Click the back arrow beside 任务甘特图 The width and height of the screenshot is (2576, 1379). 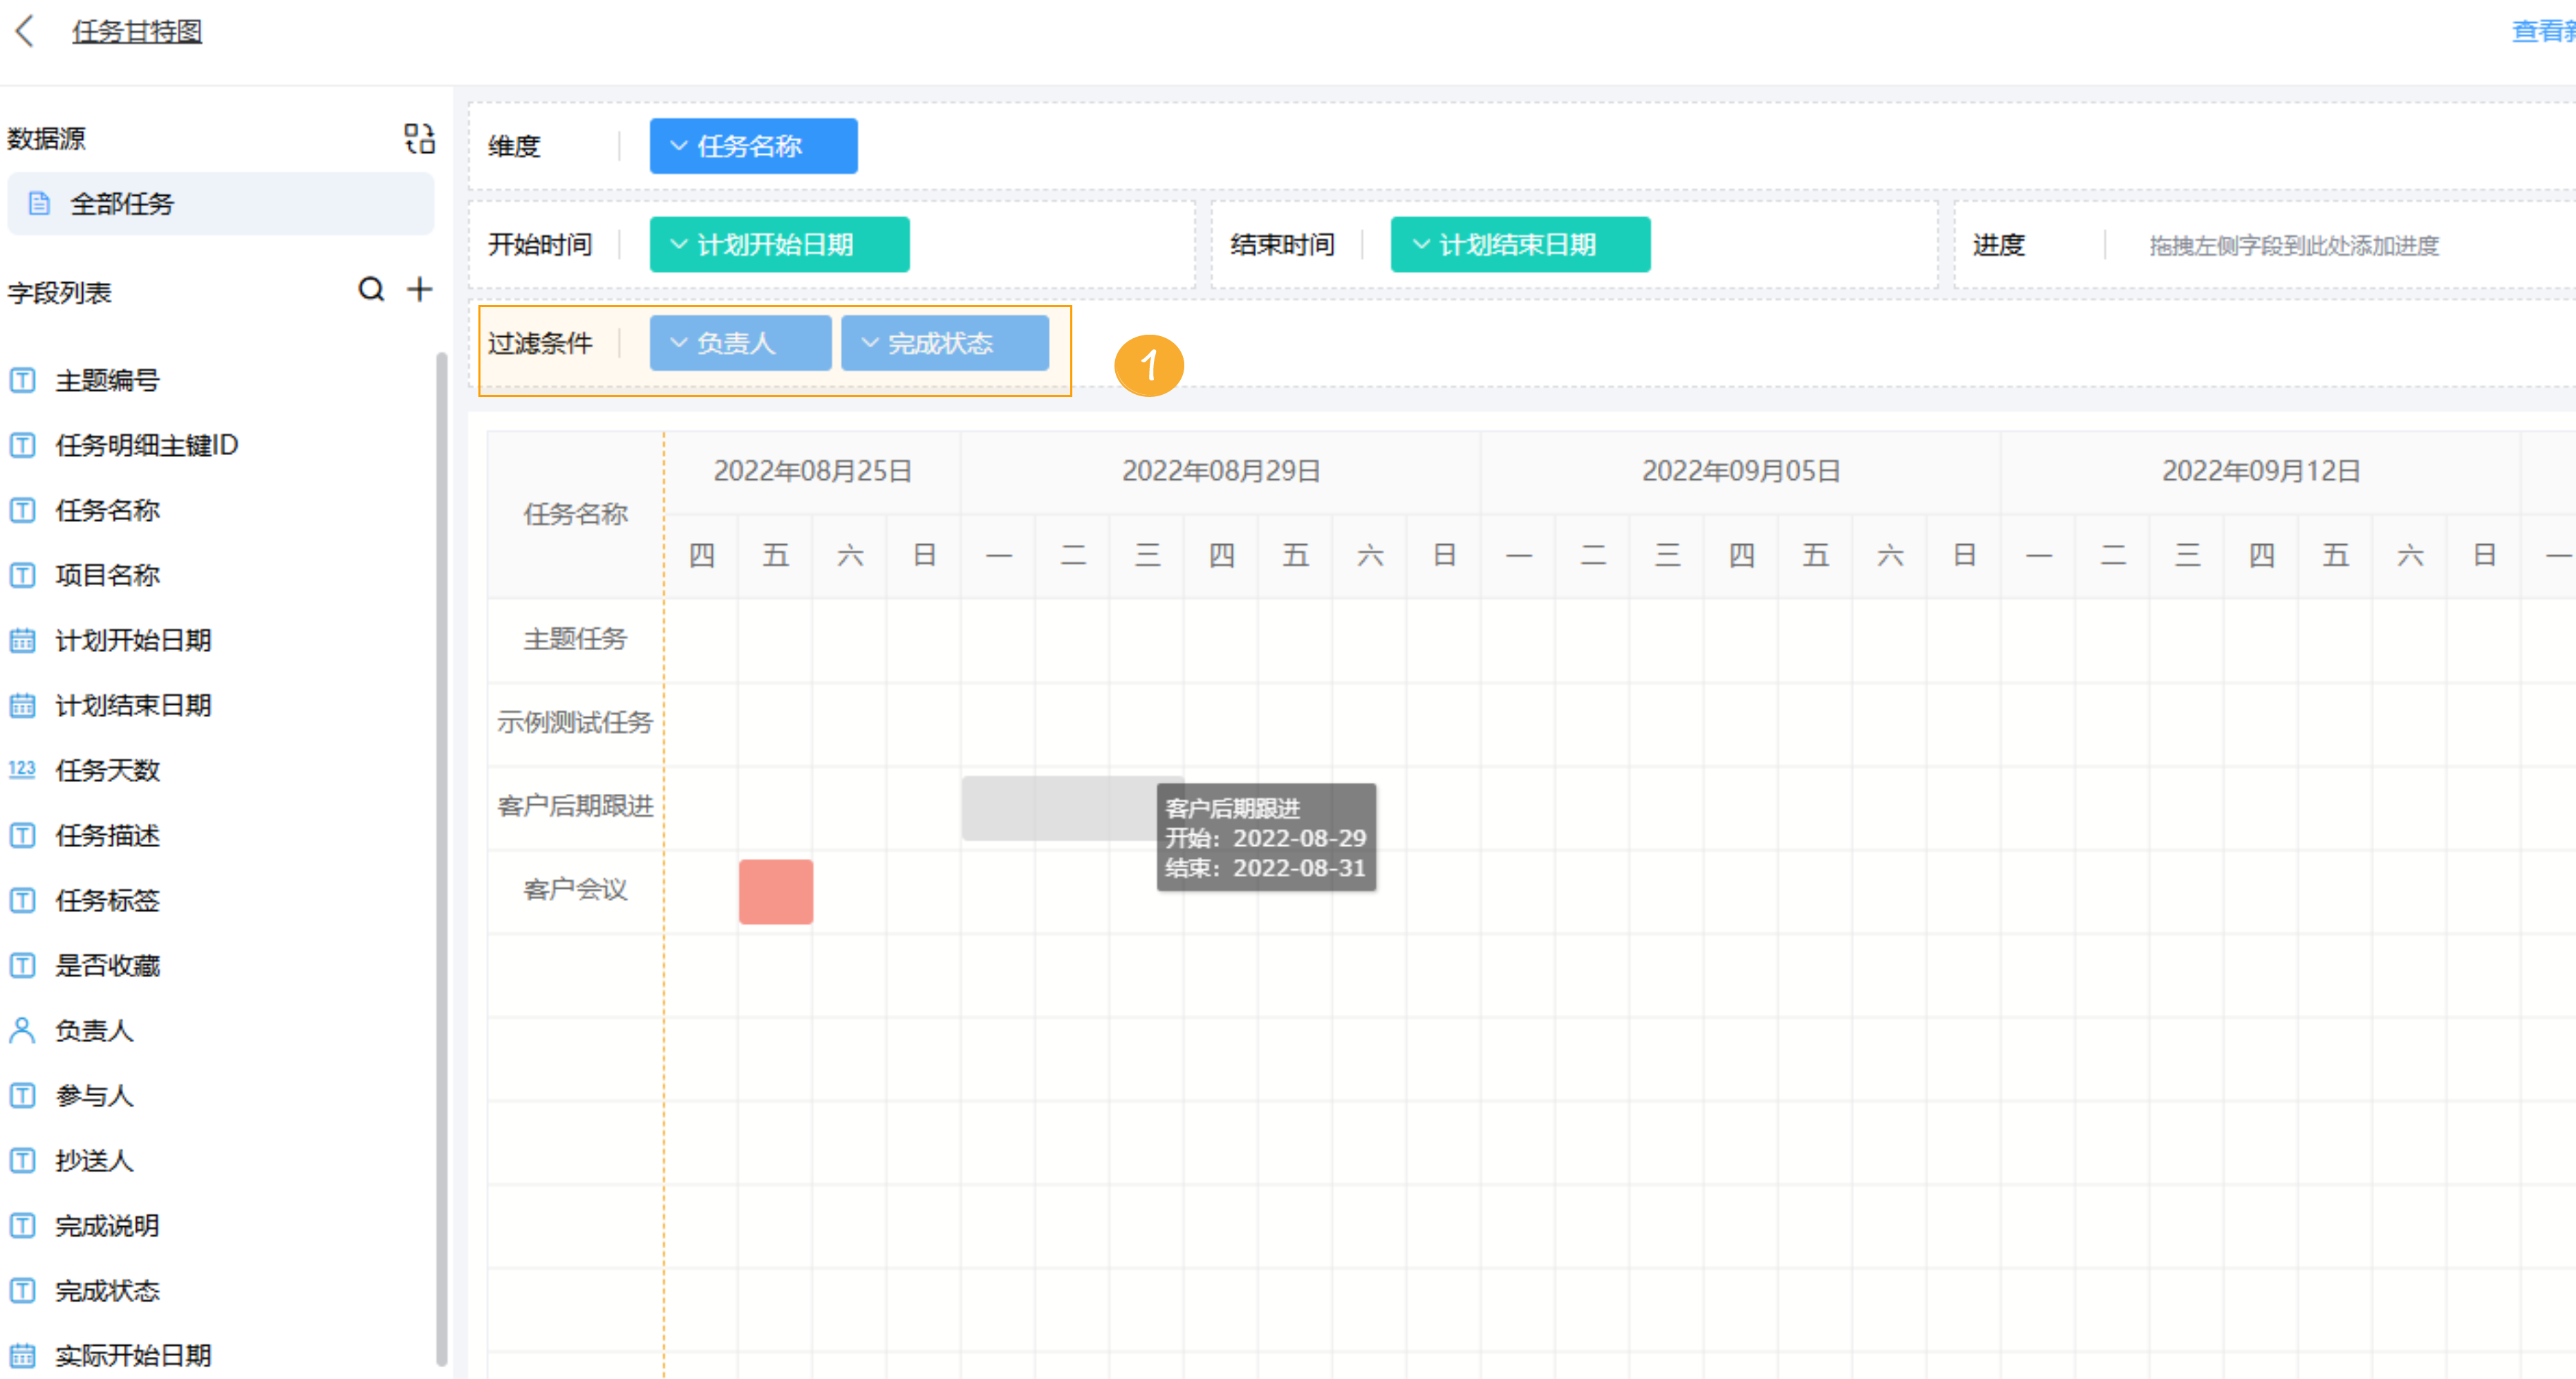click(x=25, y=31)
